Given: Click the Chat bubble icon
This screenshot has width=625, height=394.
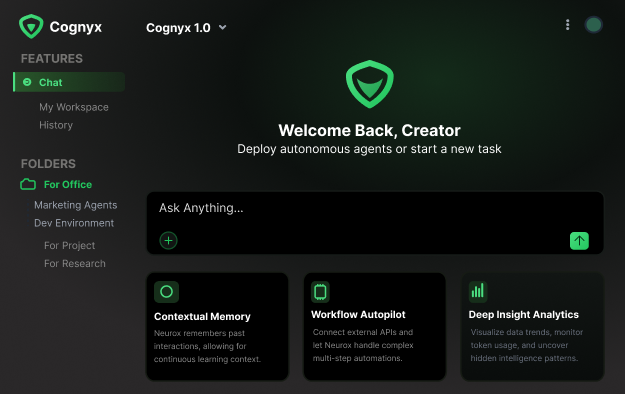Looking at the screenshot, I should 27,82.
